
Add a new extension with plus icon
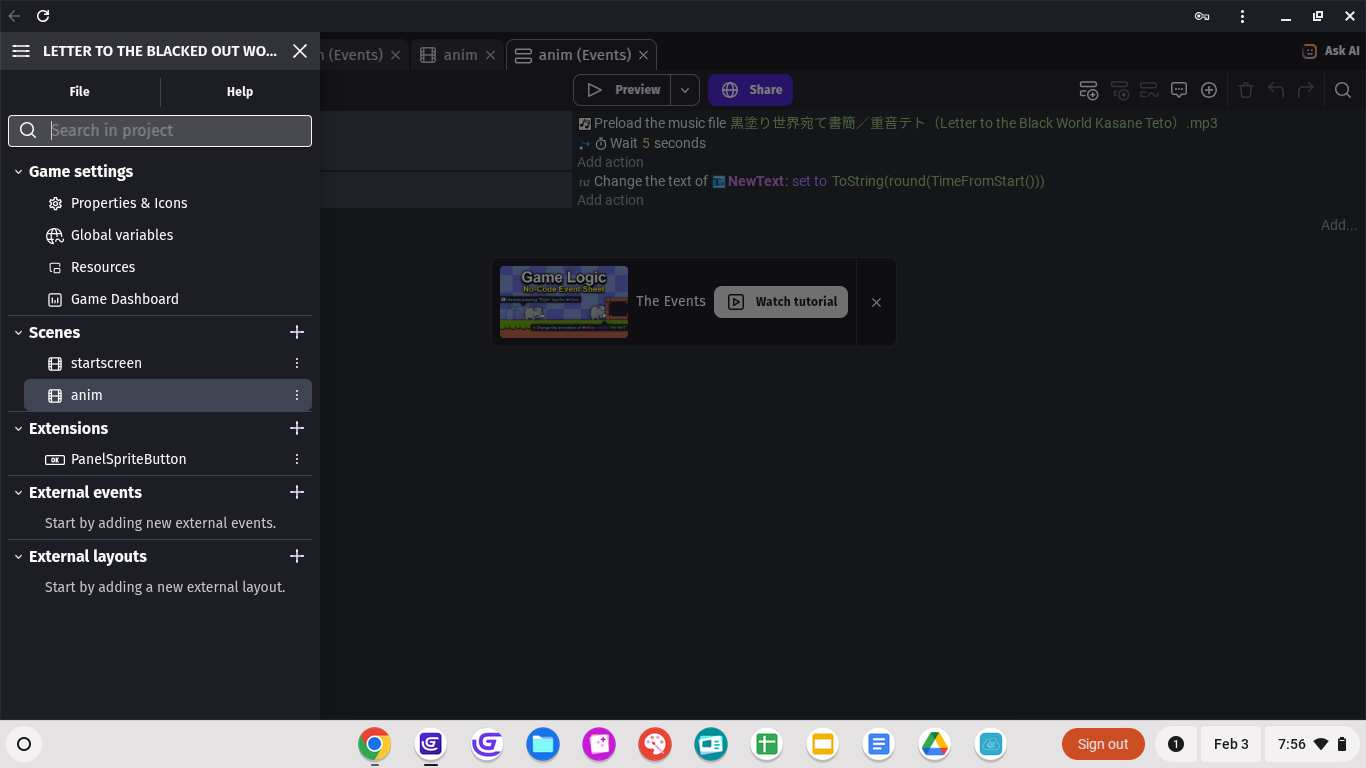click(296, 428)
